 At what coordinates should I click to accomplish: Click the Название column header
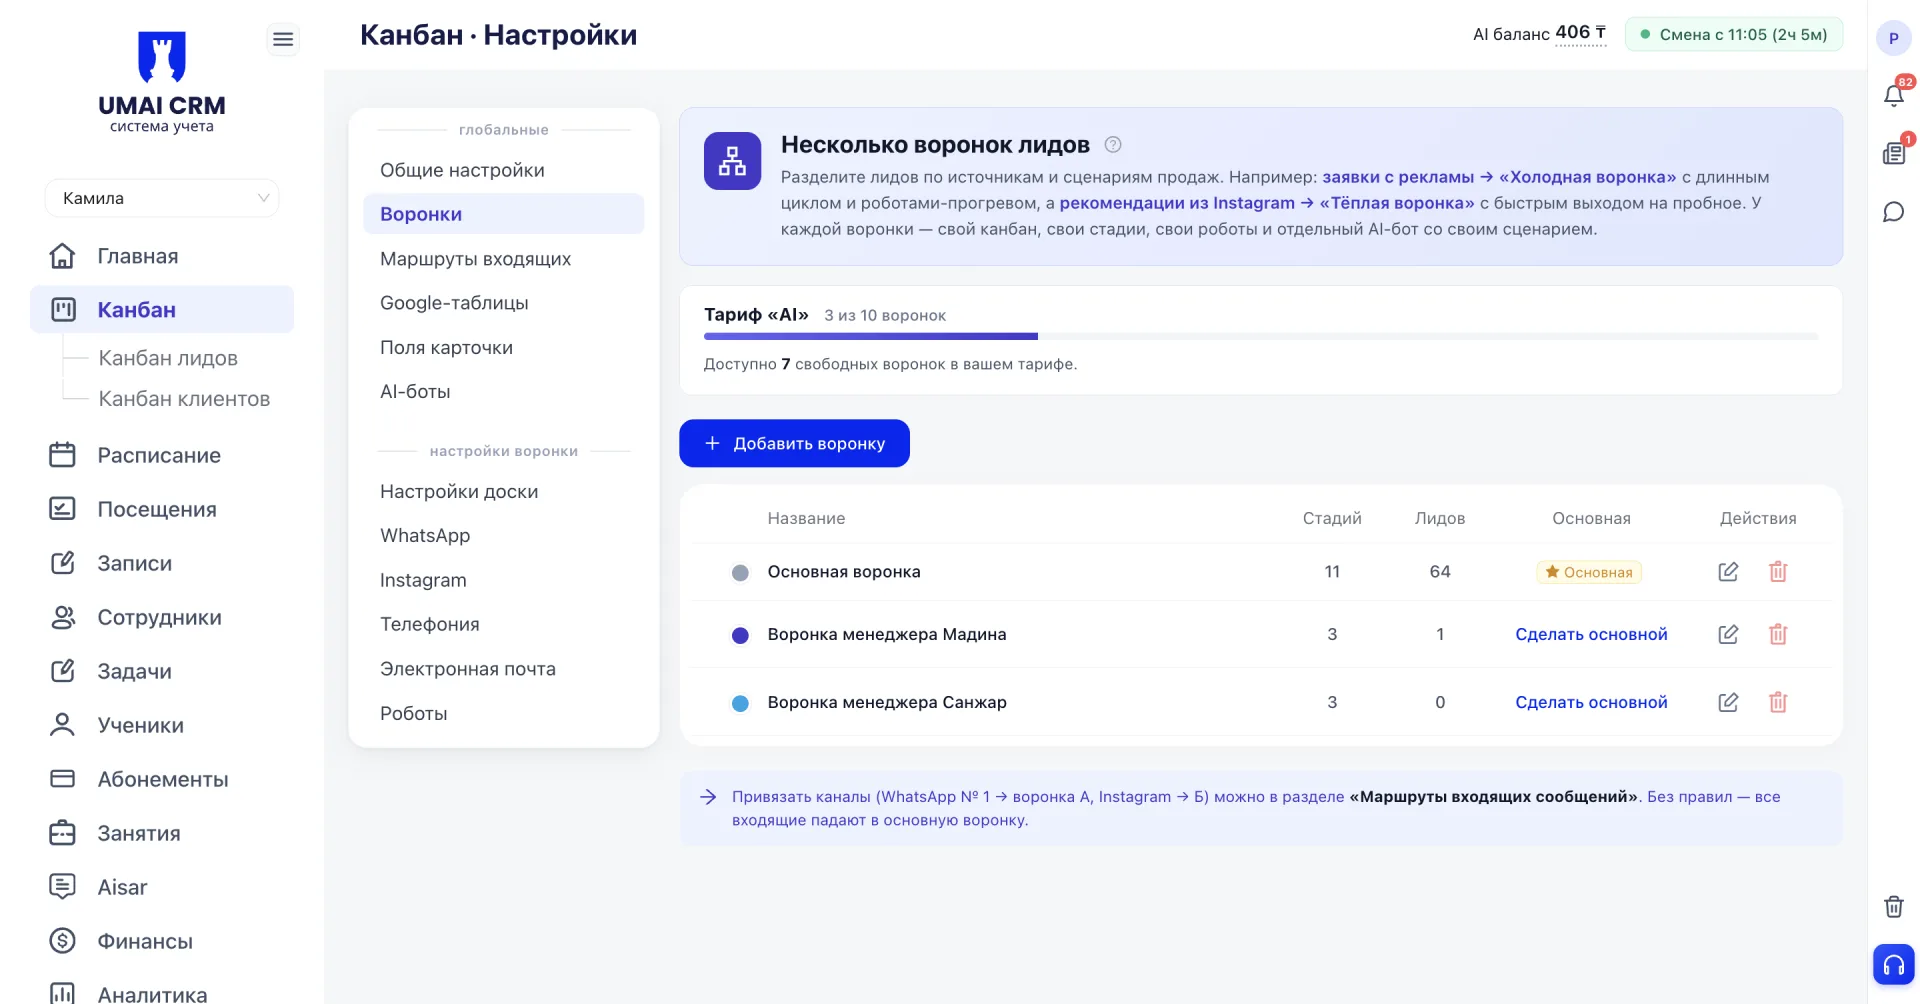click(x=806, y=518)
